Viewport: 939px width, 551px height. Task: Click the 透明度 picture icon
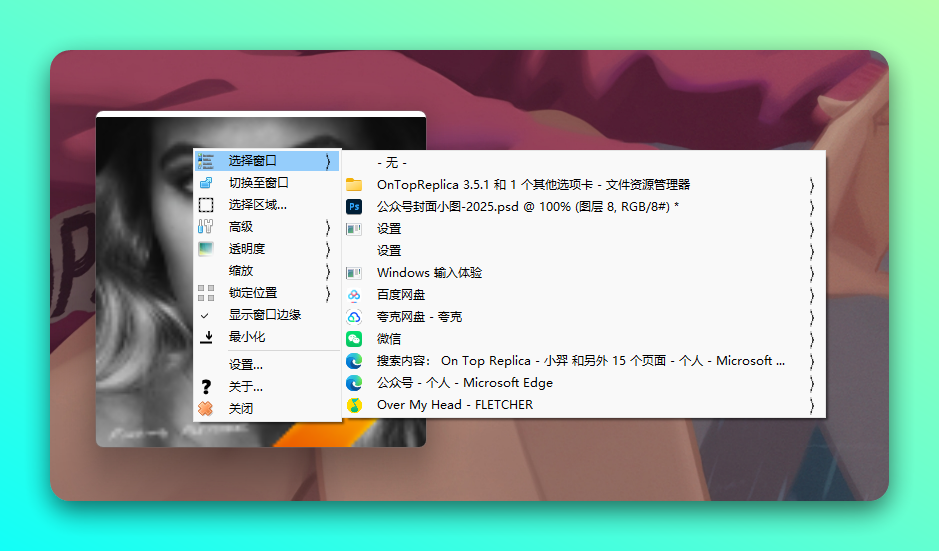[x=205, y=249]
